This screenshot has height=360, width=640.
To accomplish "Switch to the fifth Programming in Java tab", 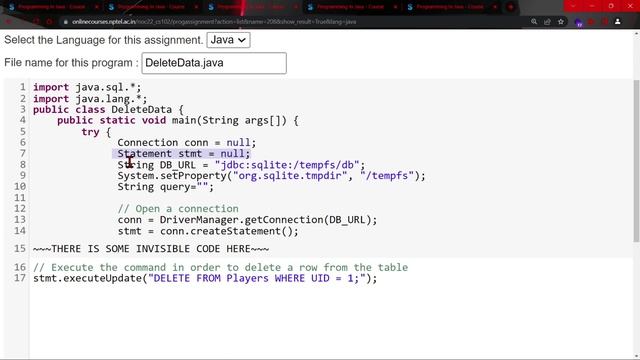I will pyautogui.click(x=450, y=7).
